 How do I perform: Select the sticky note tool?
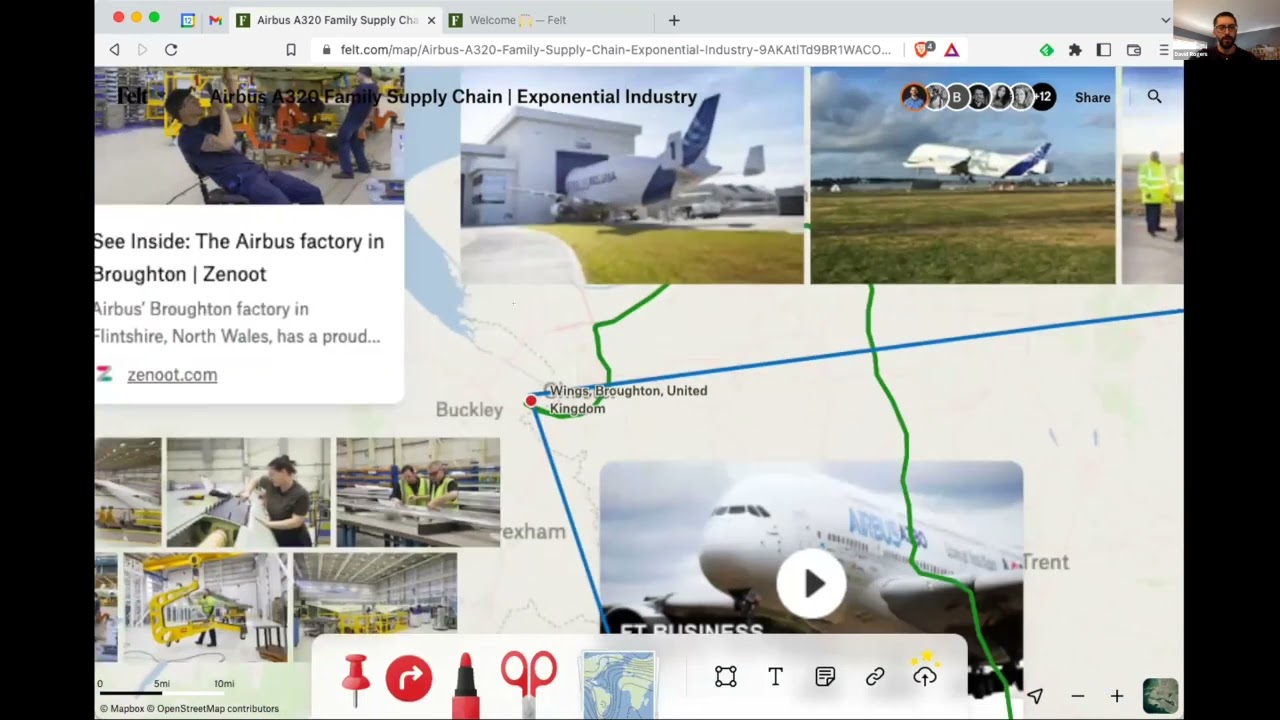click(825, 677)
